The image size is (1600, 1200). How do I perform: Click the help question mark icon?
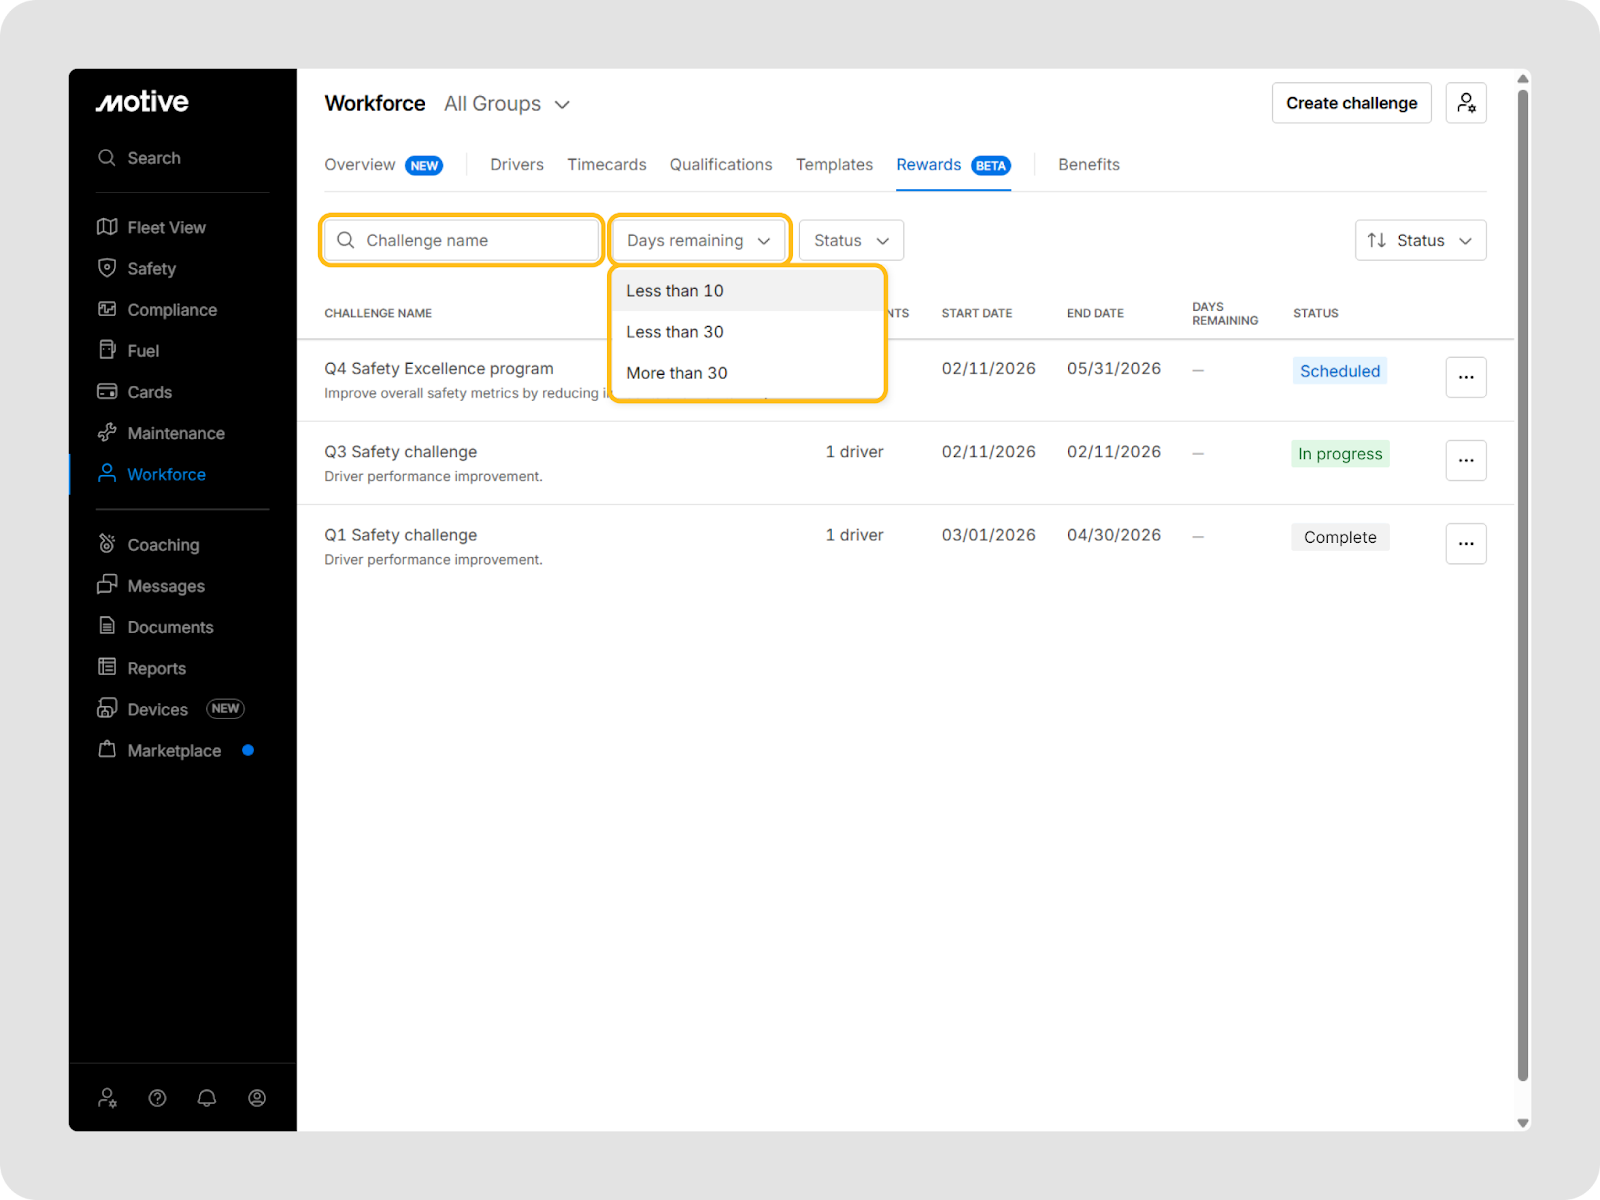[x=157, y=1098]
